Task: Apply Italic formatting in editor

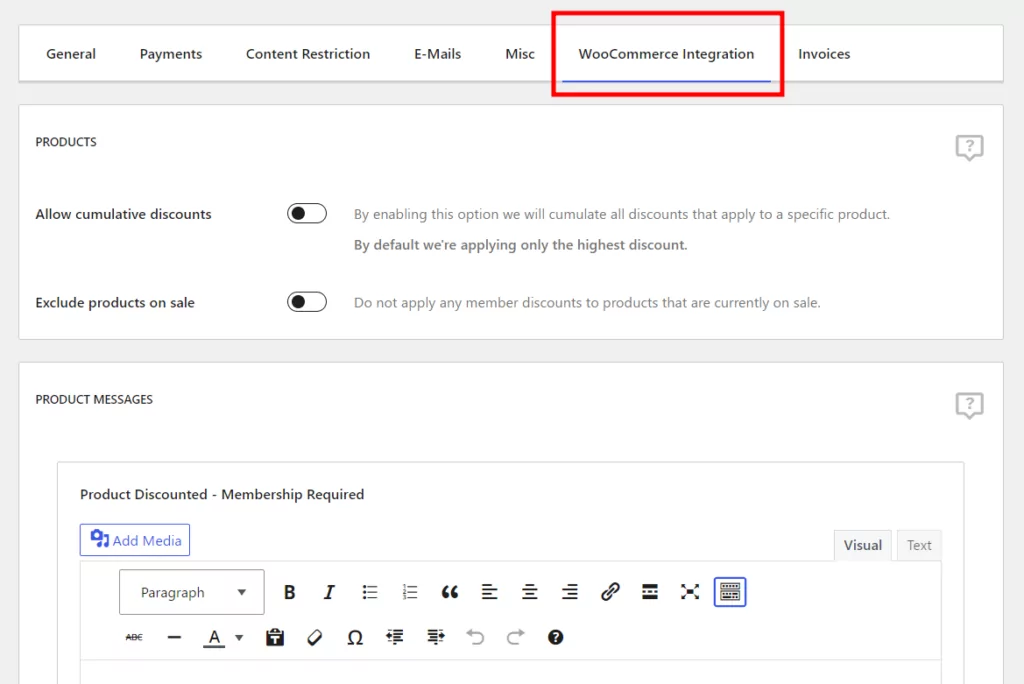Action: click(329, 592)
